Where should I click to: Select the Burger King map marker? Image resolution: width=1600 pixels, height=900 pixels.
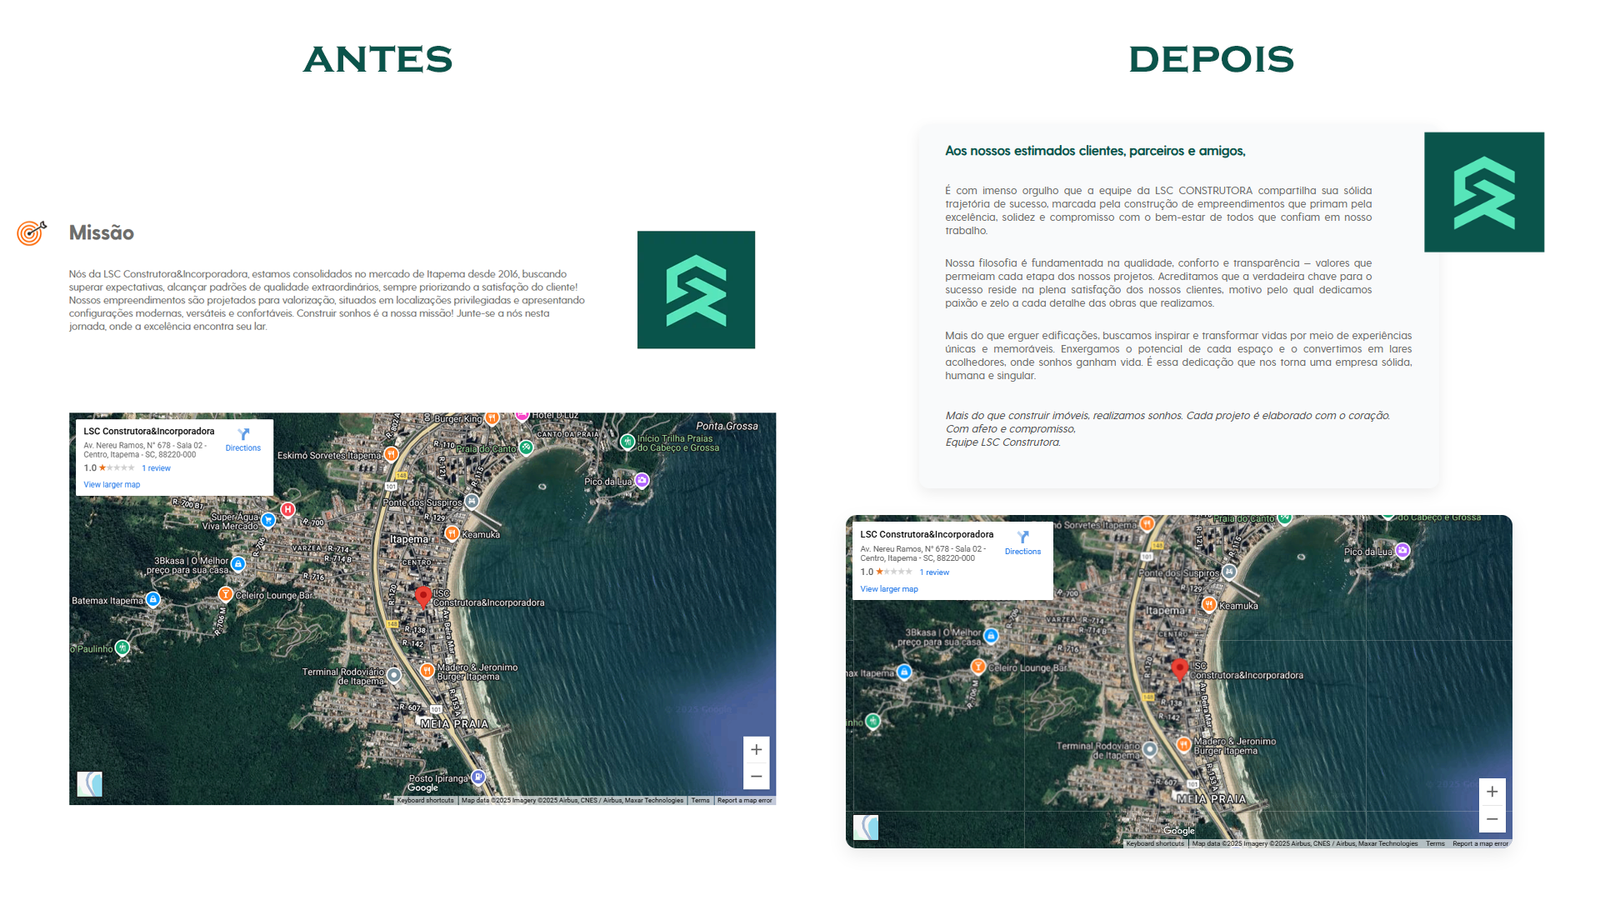pyautogui.click(x=492, y=418)
